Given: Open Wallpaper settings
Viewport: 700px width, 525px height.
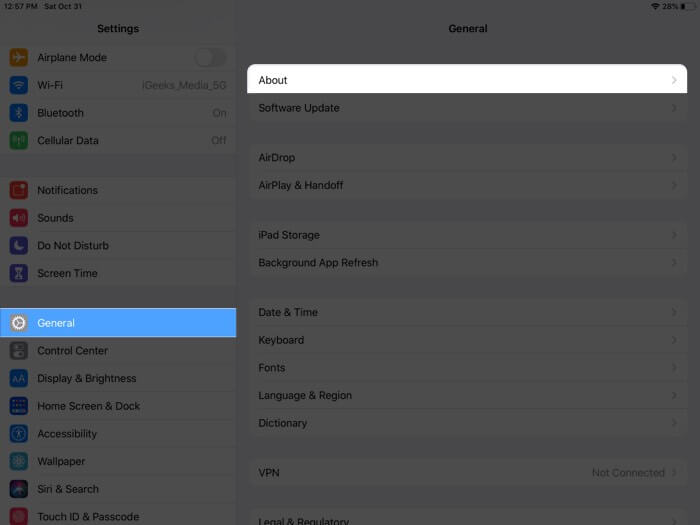Looking at the screenshot, I should pos(118,461).
